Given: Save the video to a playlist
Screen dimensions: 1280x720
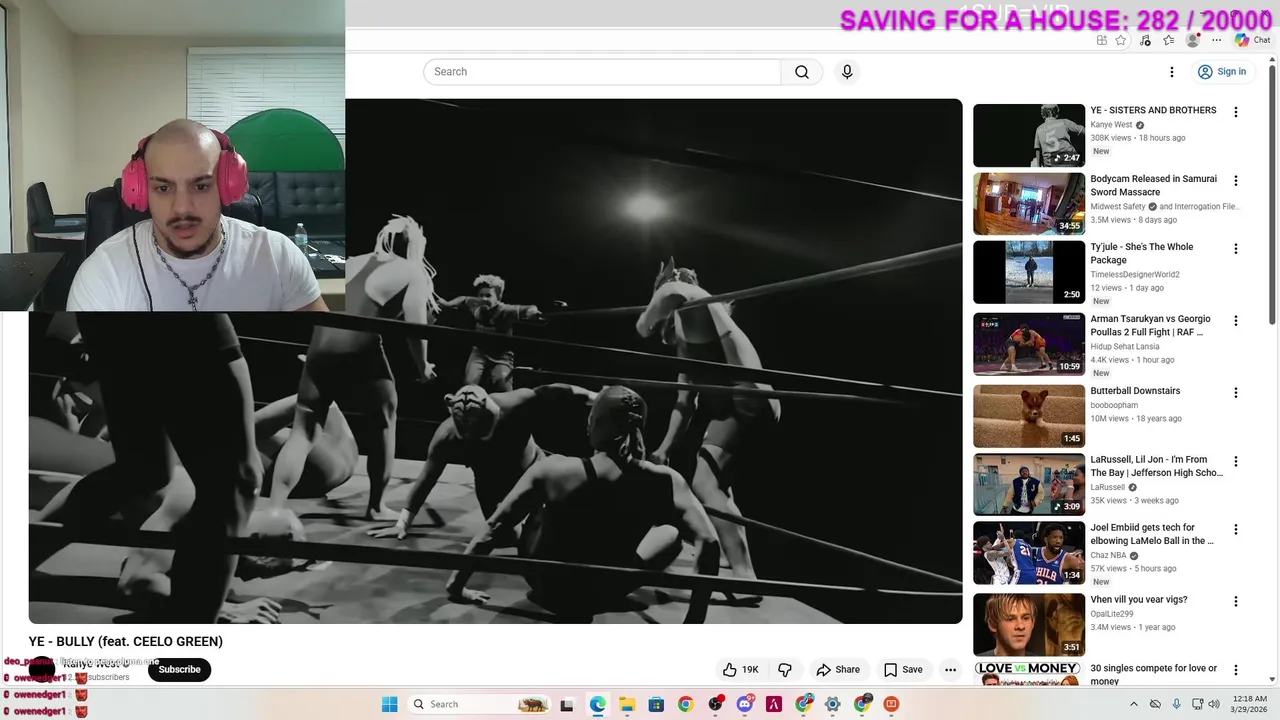Looking at the screenshot, I should 903,670.
